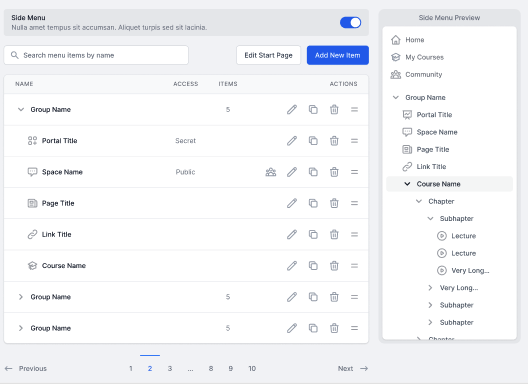The height and width of the screenshot is (384, 528).
Task: Edit the Space Name row
Action: pyautogui.click(x=292, y=172)
